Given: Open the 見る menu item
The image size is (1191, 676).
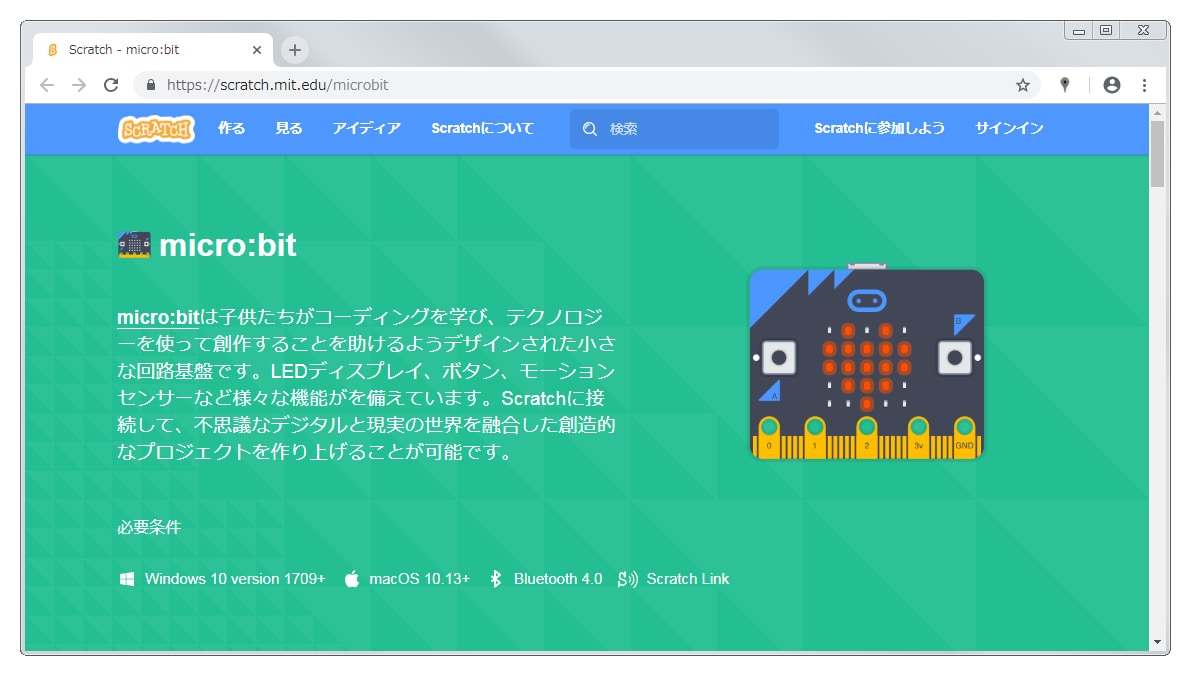Looking at the screenshot, I should point(289,128).
